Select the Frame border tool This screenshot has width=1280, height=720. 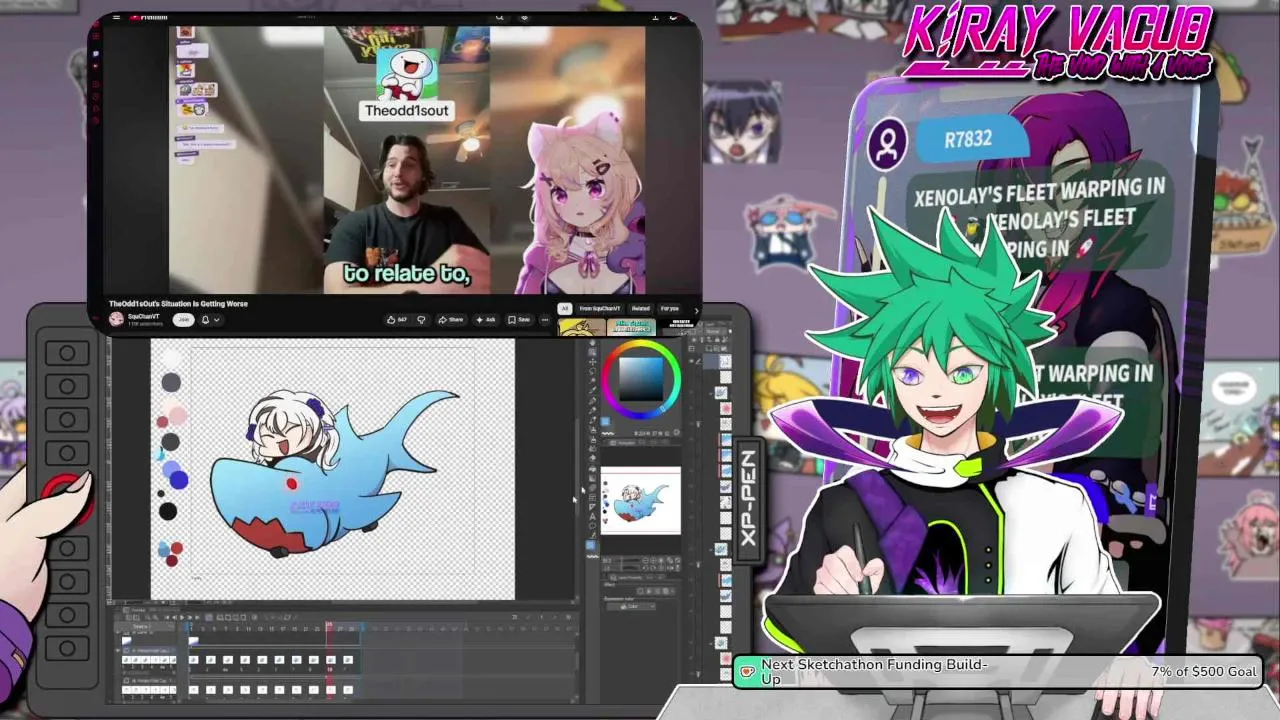[592, 497]
